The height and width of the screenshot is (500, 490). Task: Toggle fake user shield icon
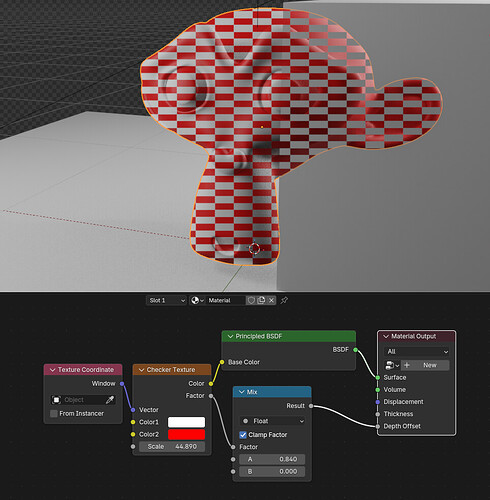251,300
